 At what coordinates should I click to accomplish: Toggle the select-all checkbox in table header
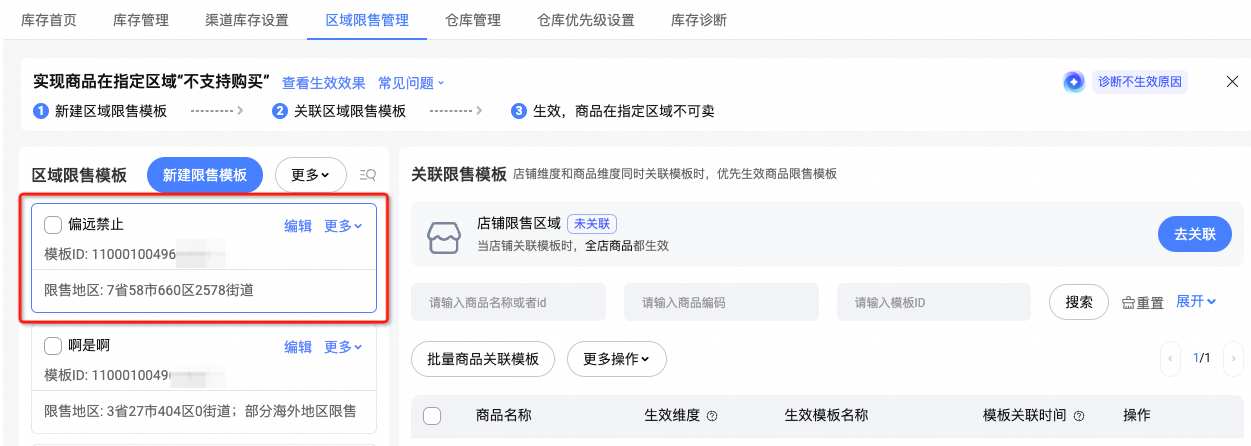click(x=432, y=416)
